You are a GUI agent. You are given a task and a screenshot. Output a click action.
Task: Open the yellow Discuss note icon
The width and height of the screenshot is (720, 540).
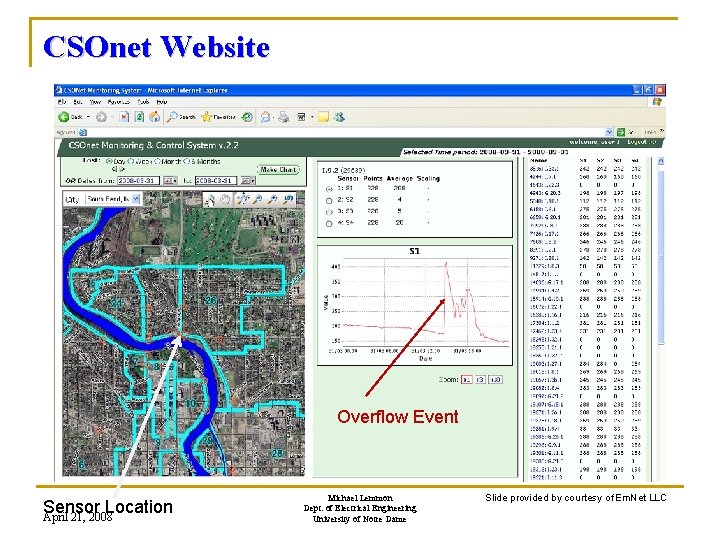pos(323,117)
